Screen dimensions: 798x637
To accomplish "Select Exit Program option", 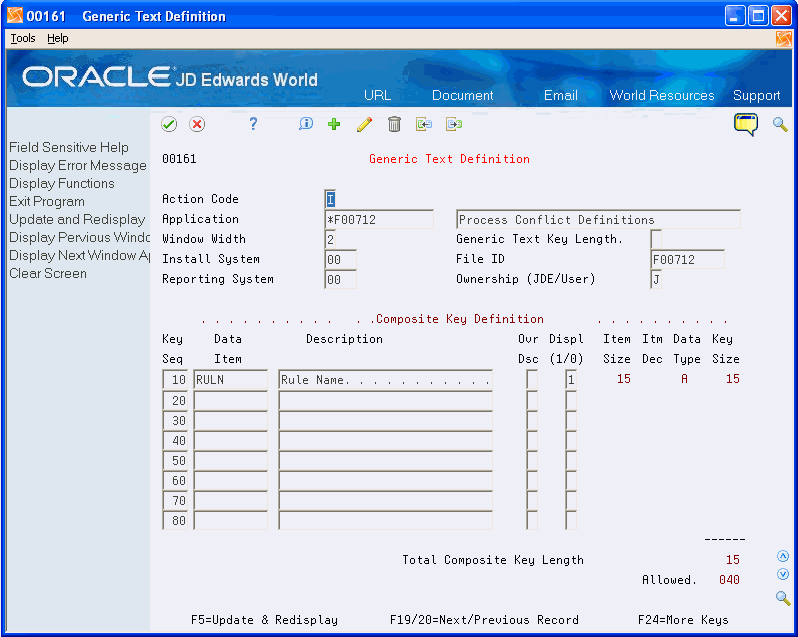I will click(x=47, y=201).
